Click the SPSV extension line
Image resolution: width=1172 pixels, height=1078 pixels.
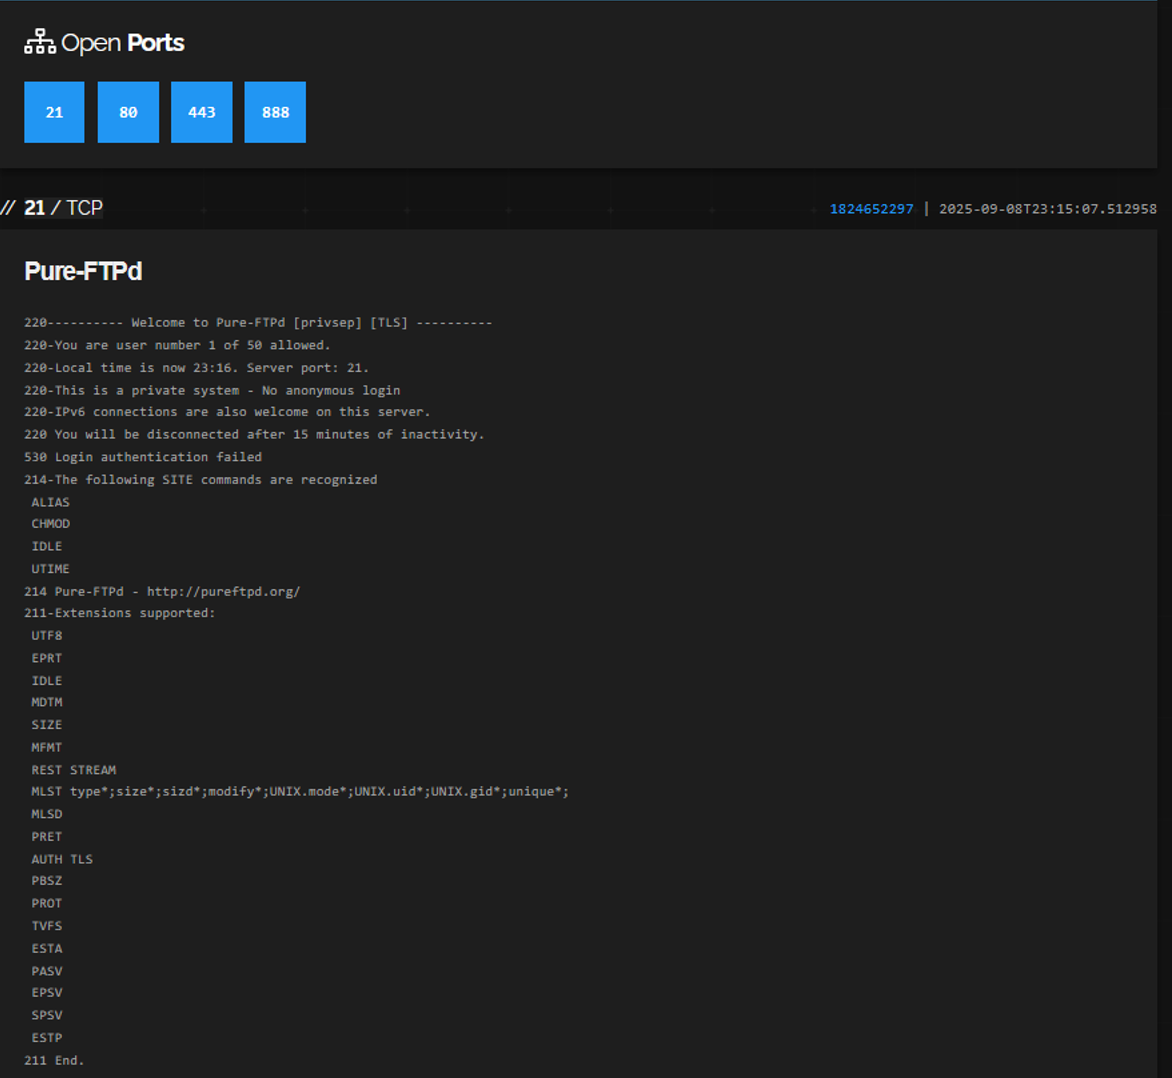click(46, 1014)
